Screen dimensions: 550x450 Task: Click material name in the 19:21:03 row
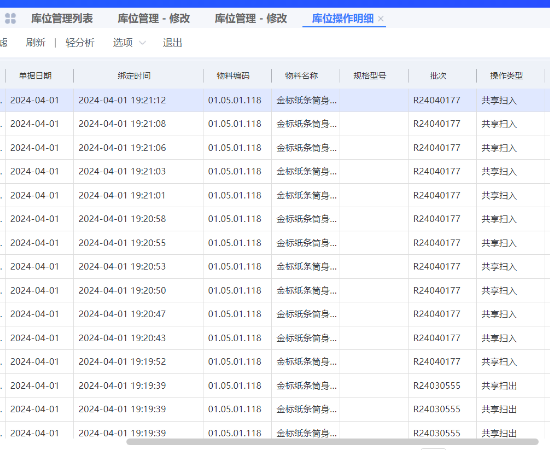[307, 172]
